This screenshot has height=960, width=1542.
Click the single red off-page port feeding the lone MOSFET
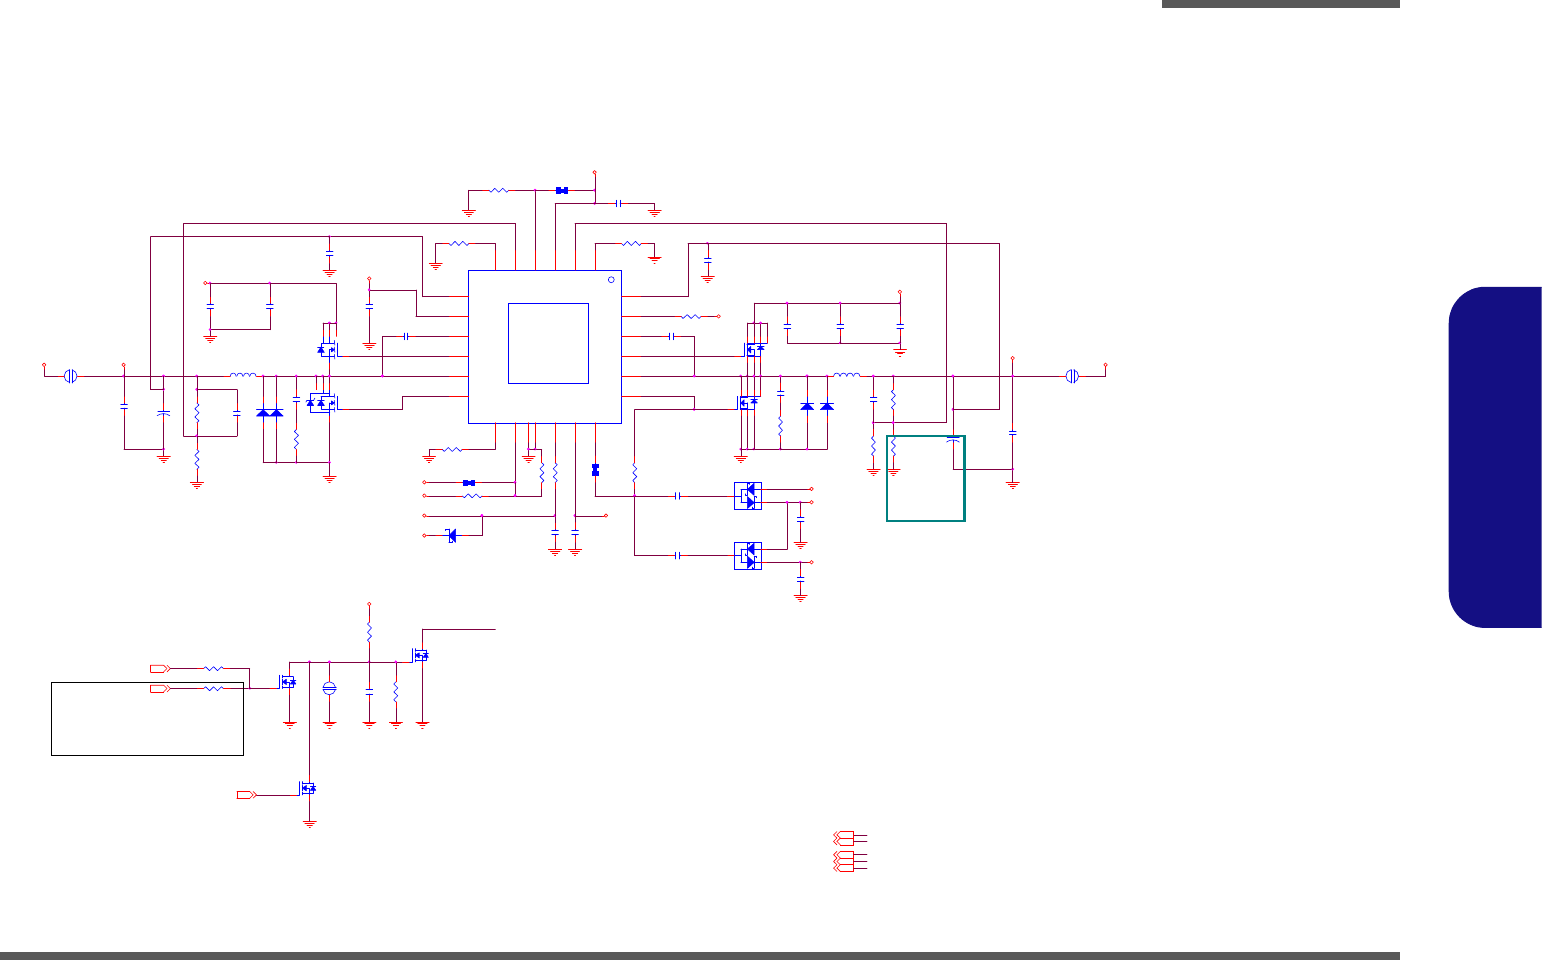point(246,795)
